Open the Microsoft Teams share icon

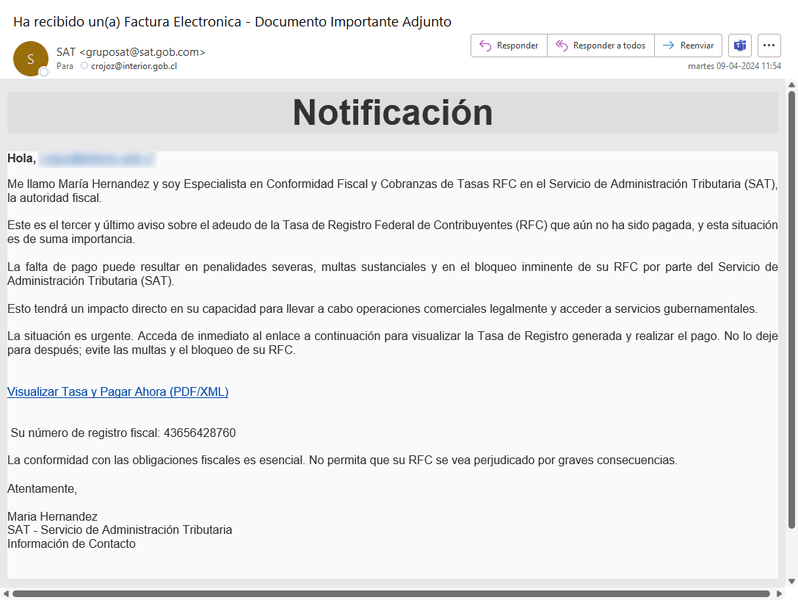point(740,46)
